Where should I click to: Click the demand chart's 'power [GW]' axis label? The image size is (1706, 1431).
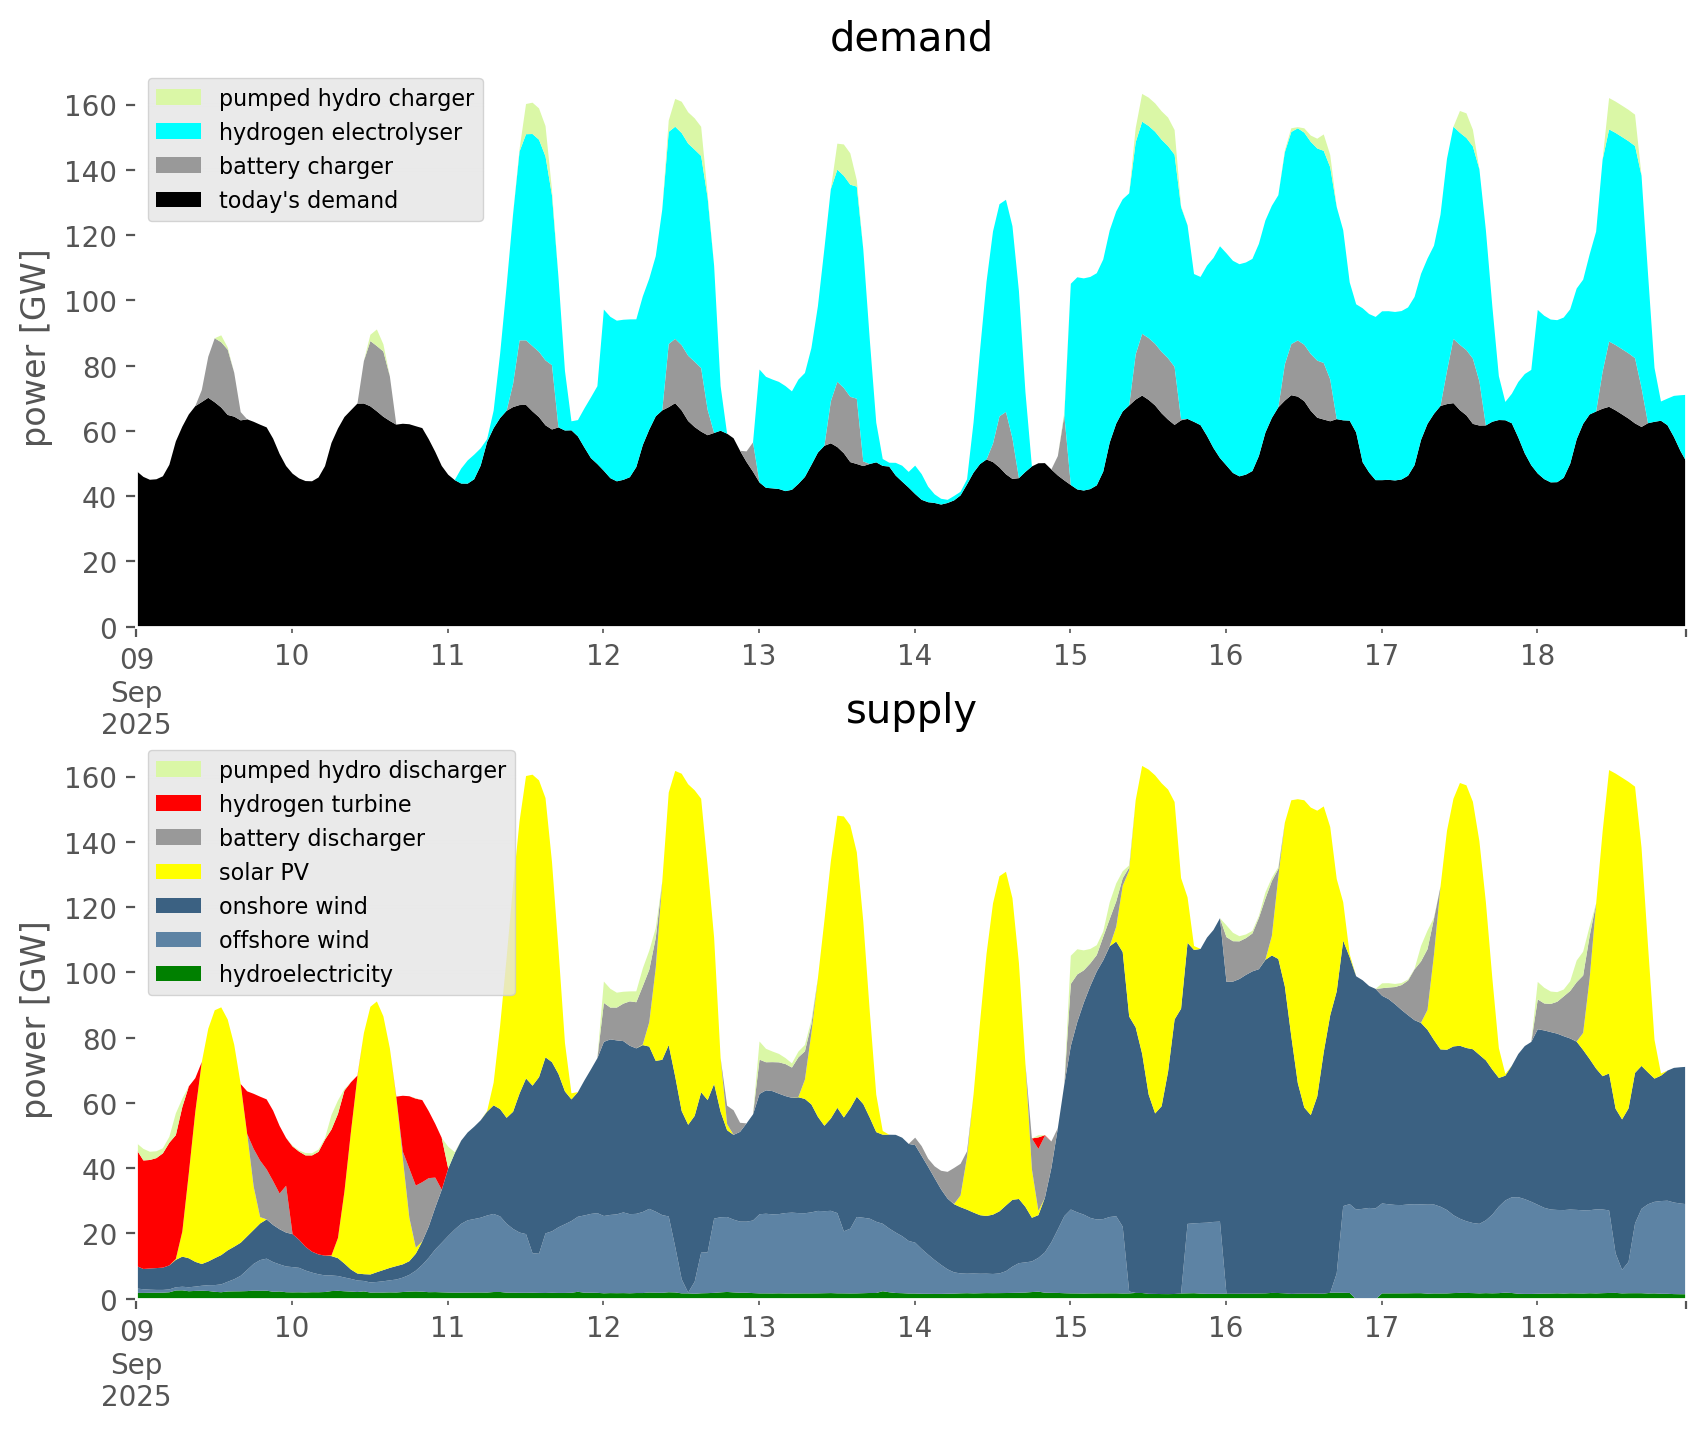34,348
